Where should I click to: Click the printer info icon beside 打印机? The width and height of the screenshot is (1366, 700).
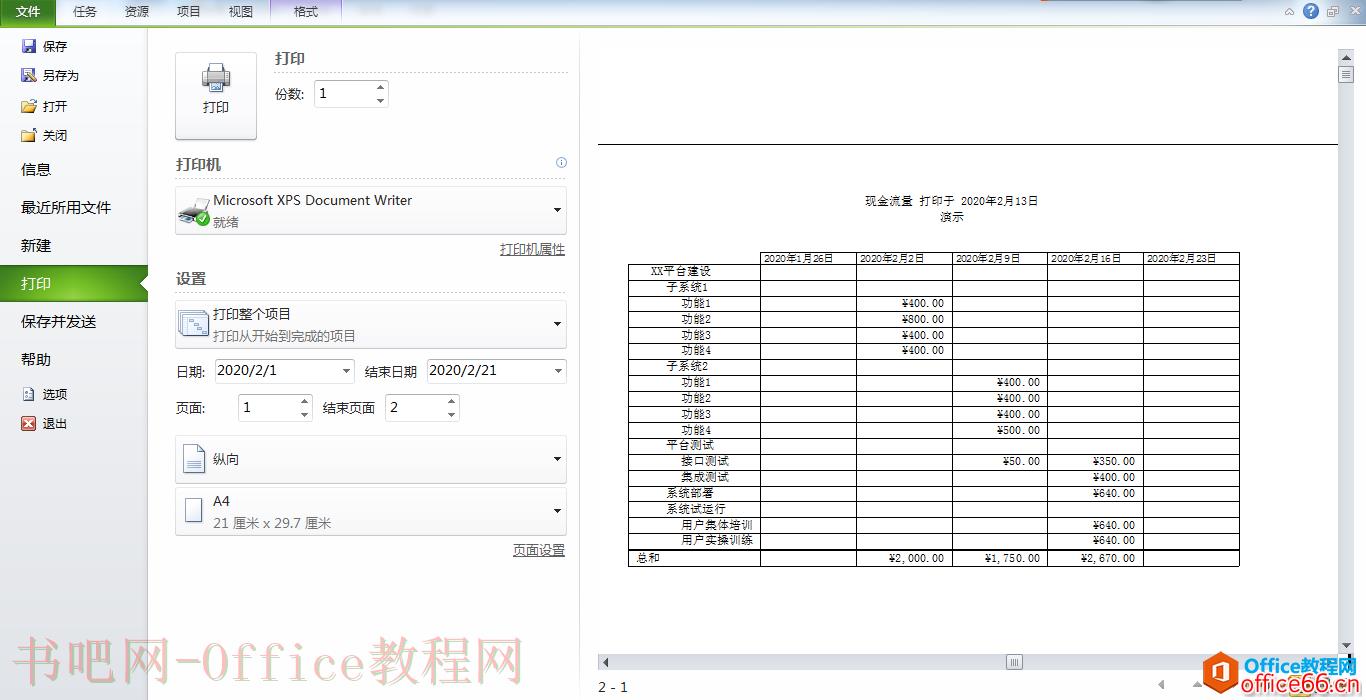coord(561,162)
